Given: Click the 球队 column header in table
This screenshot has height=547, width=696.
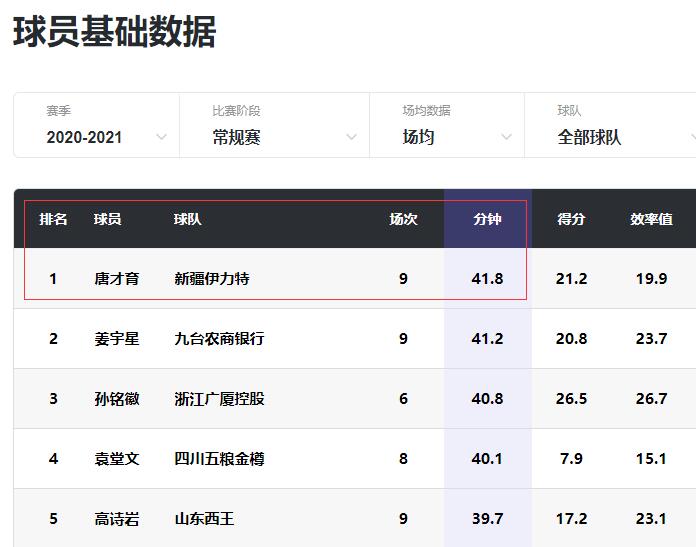Looking at the screenshot, I should [x=187, y=219].
